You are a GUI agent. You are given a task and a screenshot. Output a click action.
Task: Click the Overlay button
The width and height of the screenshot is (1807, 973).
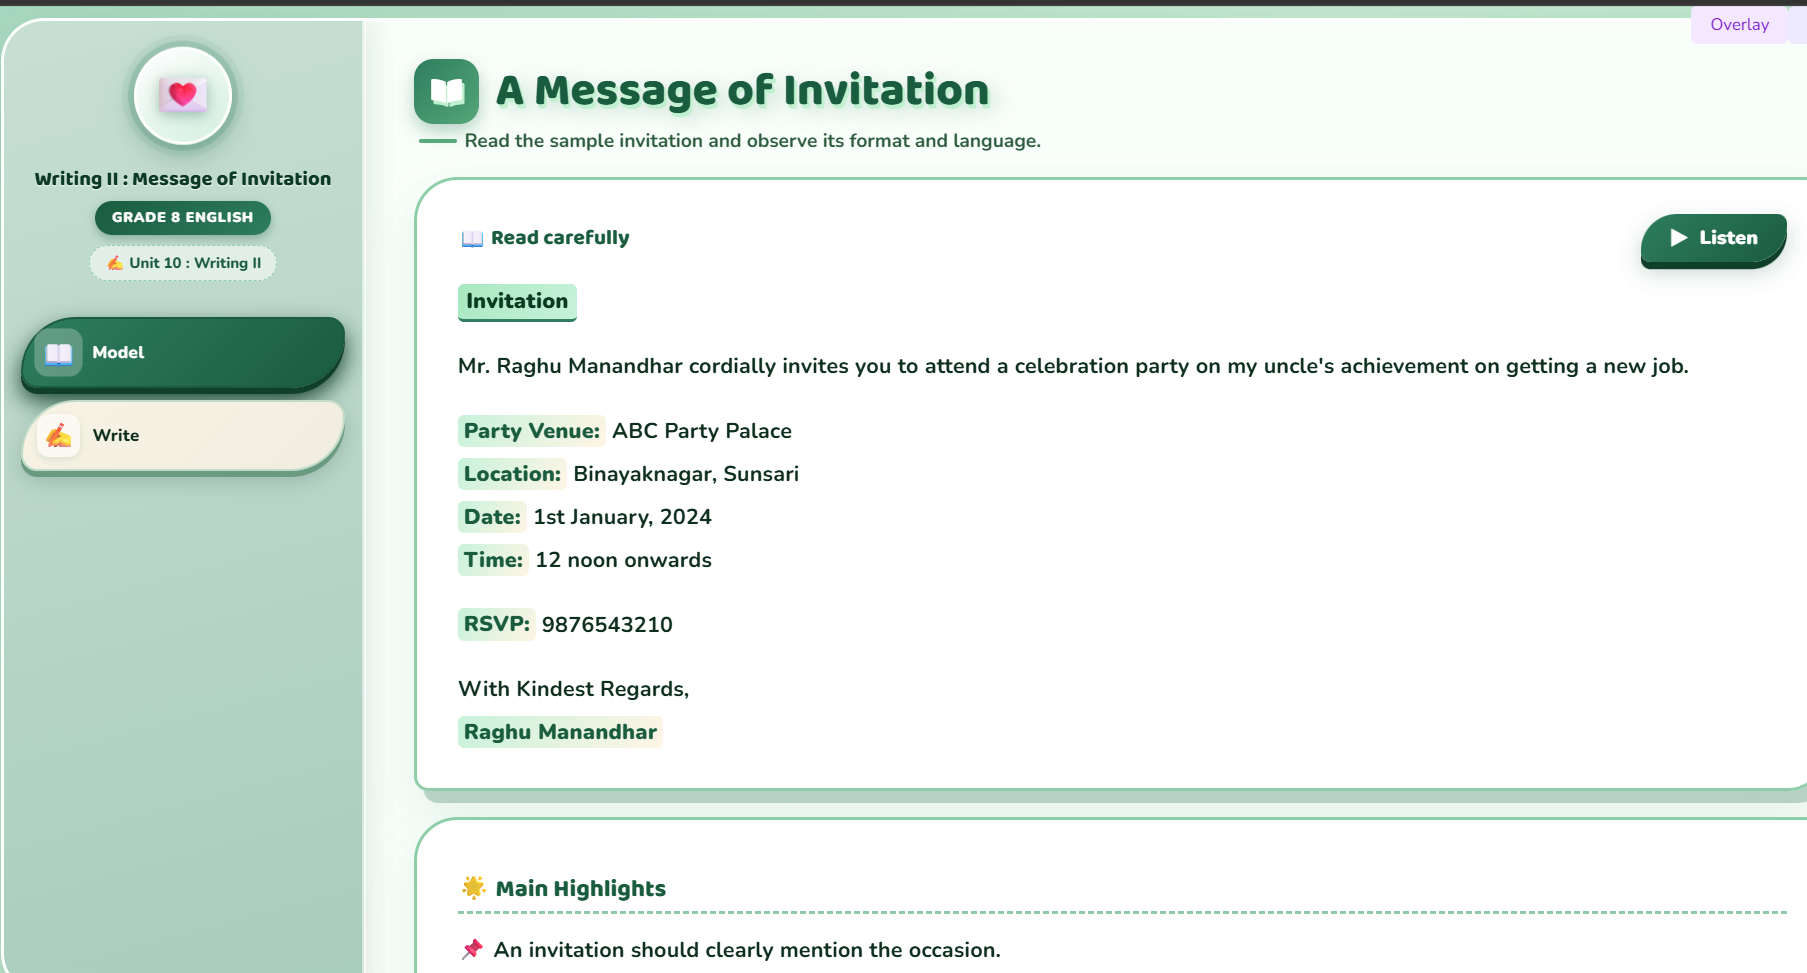pos(1739,25)
